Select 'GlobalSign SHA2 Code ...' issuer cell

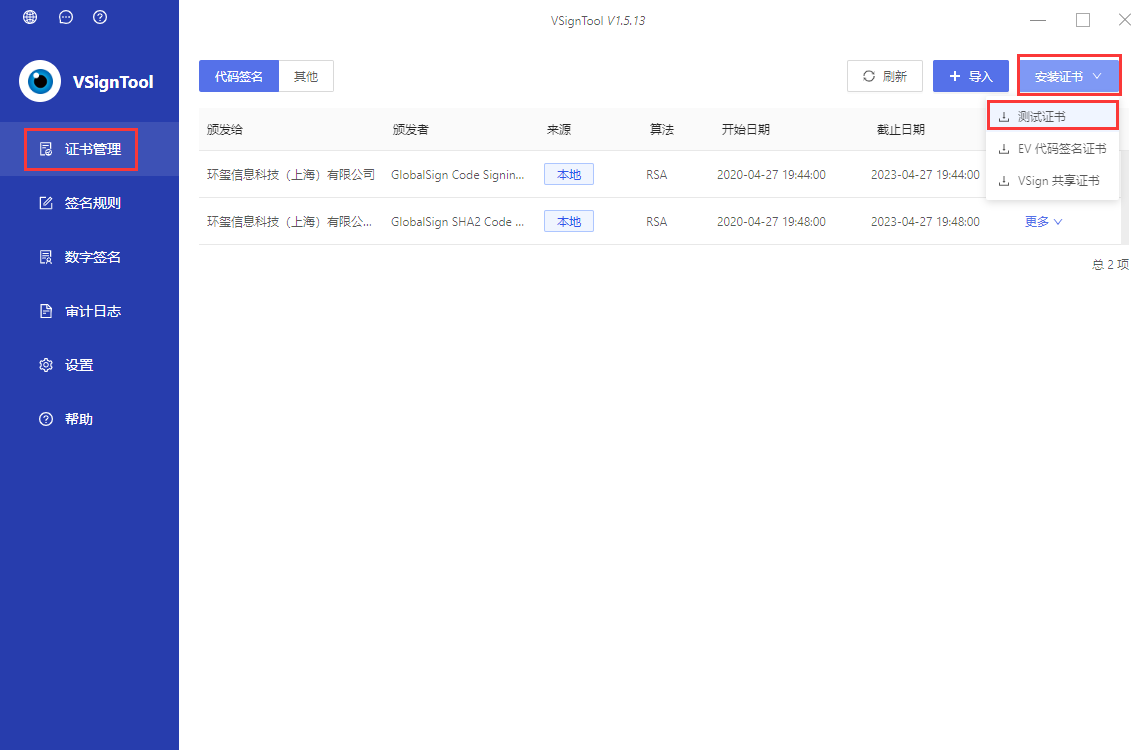tap(458, 222)
